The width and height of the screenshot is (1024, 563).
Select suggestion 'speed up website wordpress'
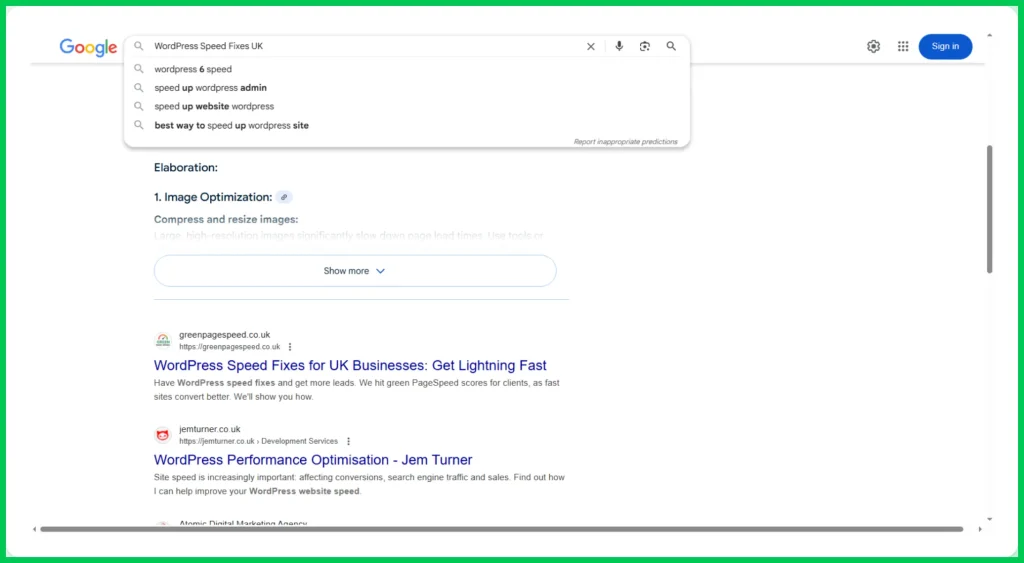click(x=406, y=106)
